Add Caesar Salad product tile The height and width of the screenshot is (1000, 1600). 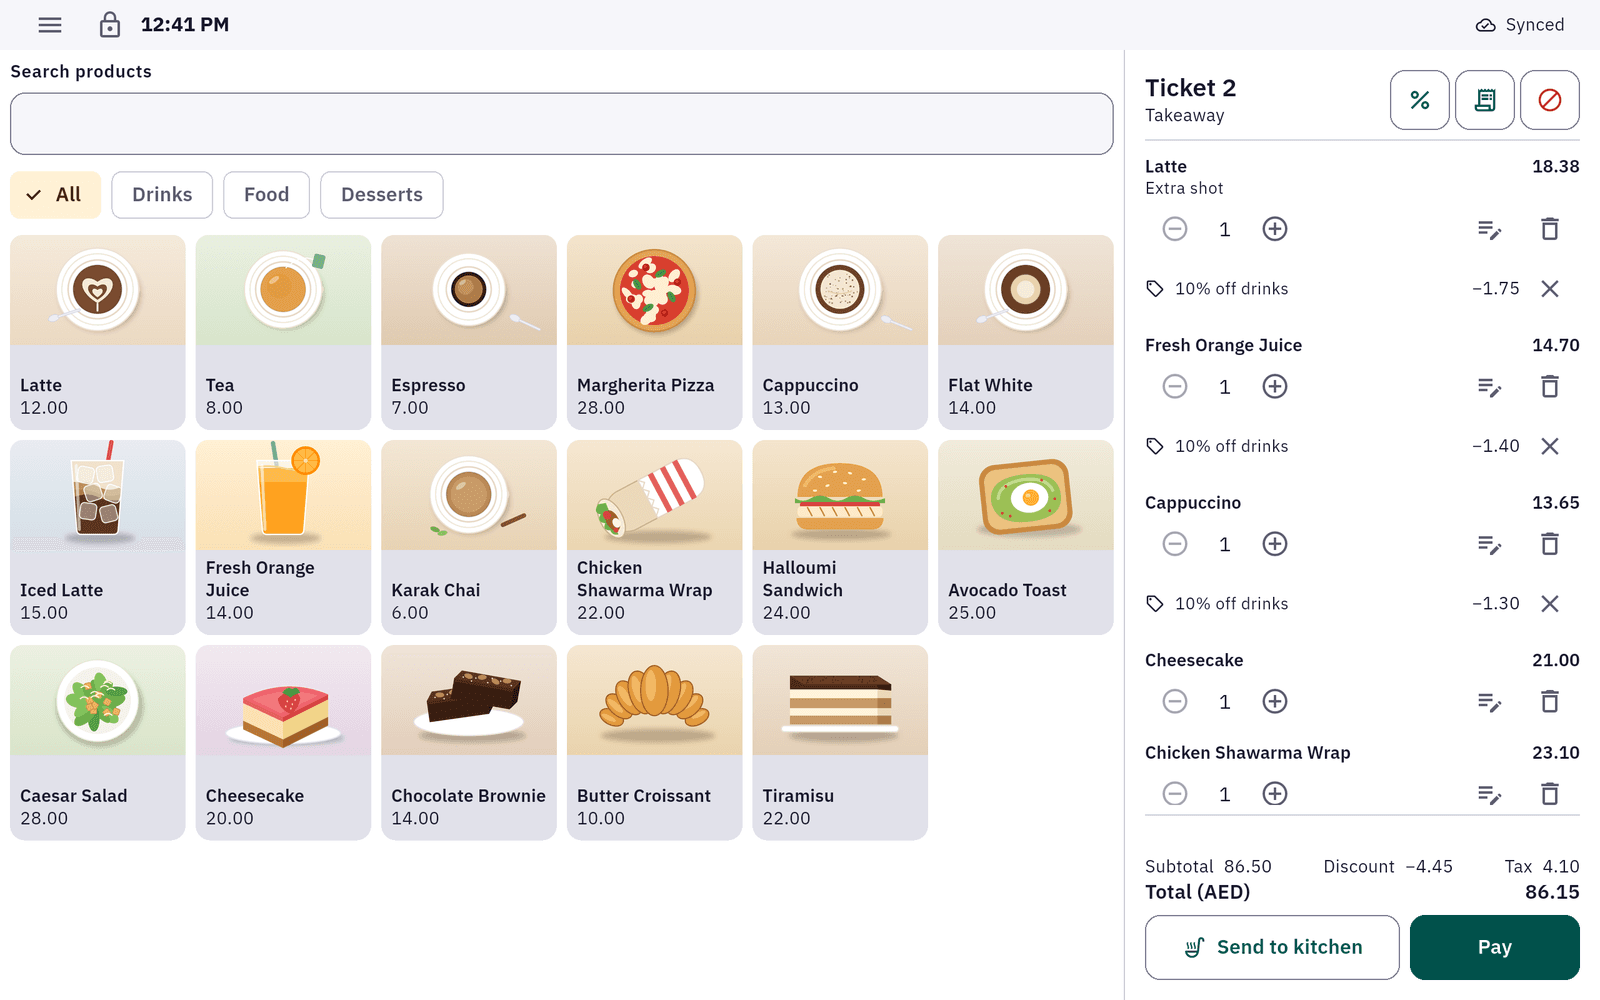click(x=98, y=743)
